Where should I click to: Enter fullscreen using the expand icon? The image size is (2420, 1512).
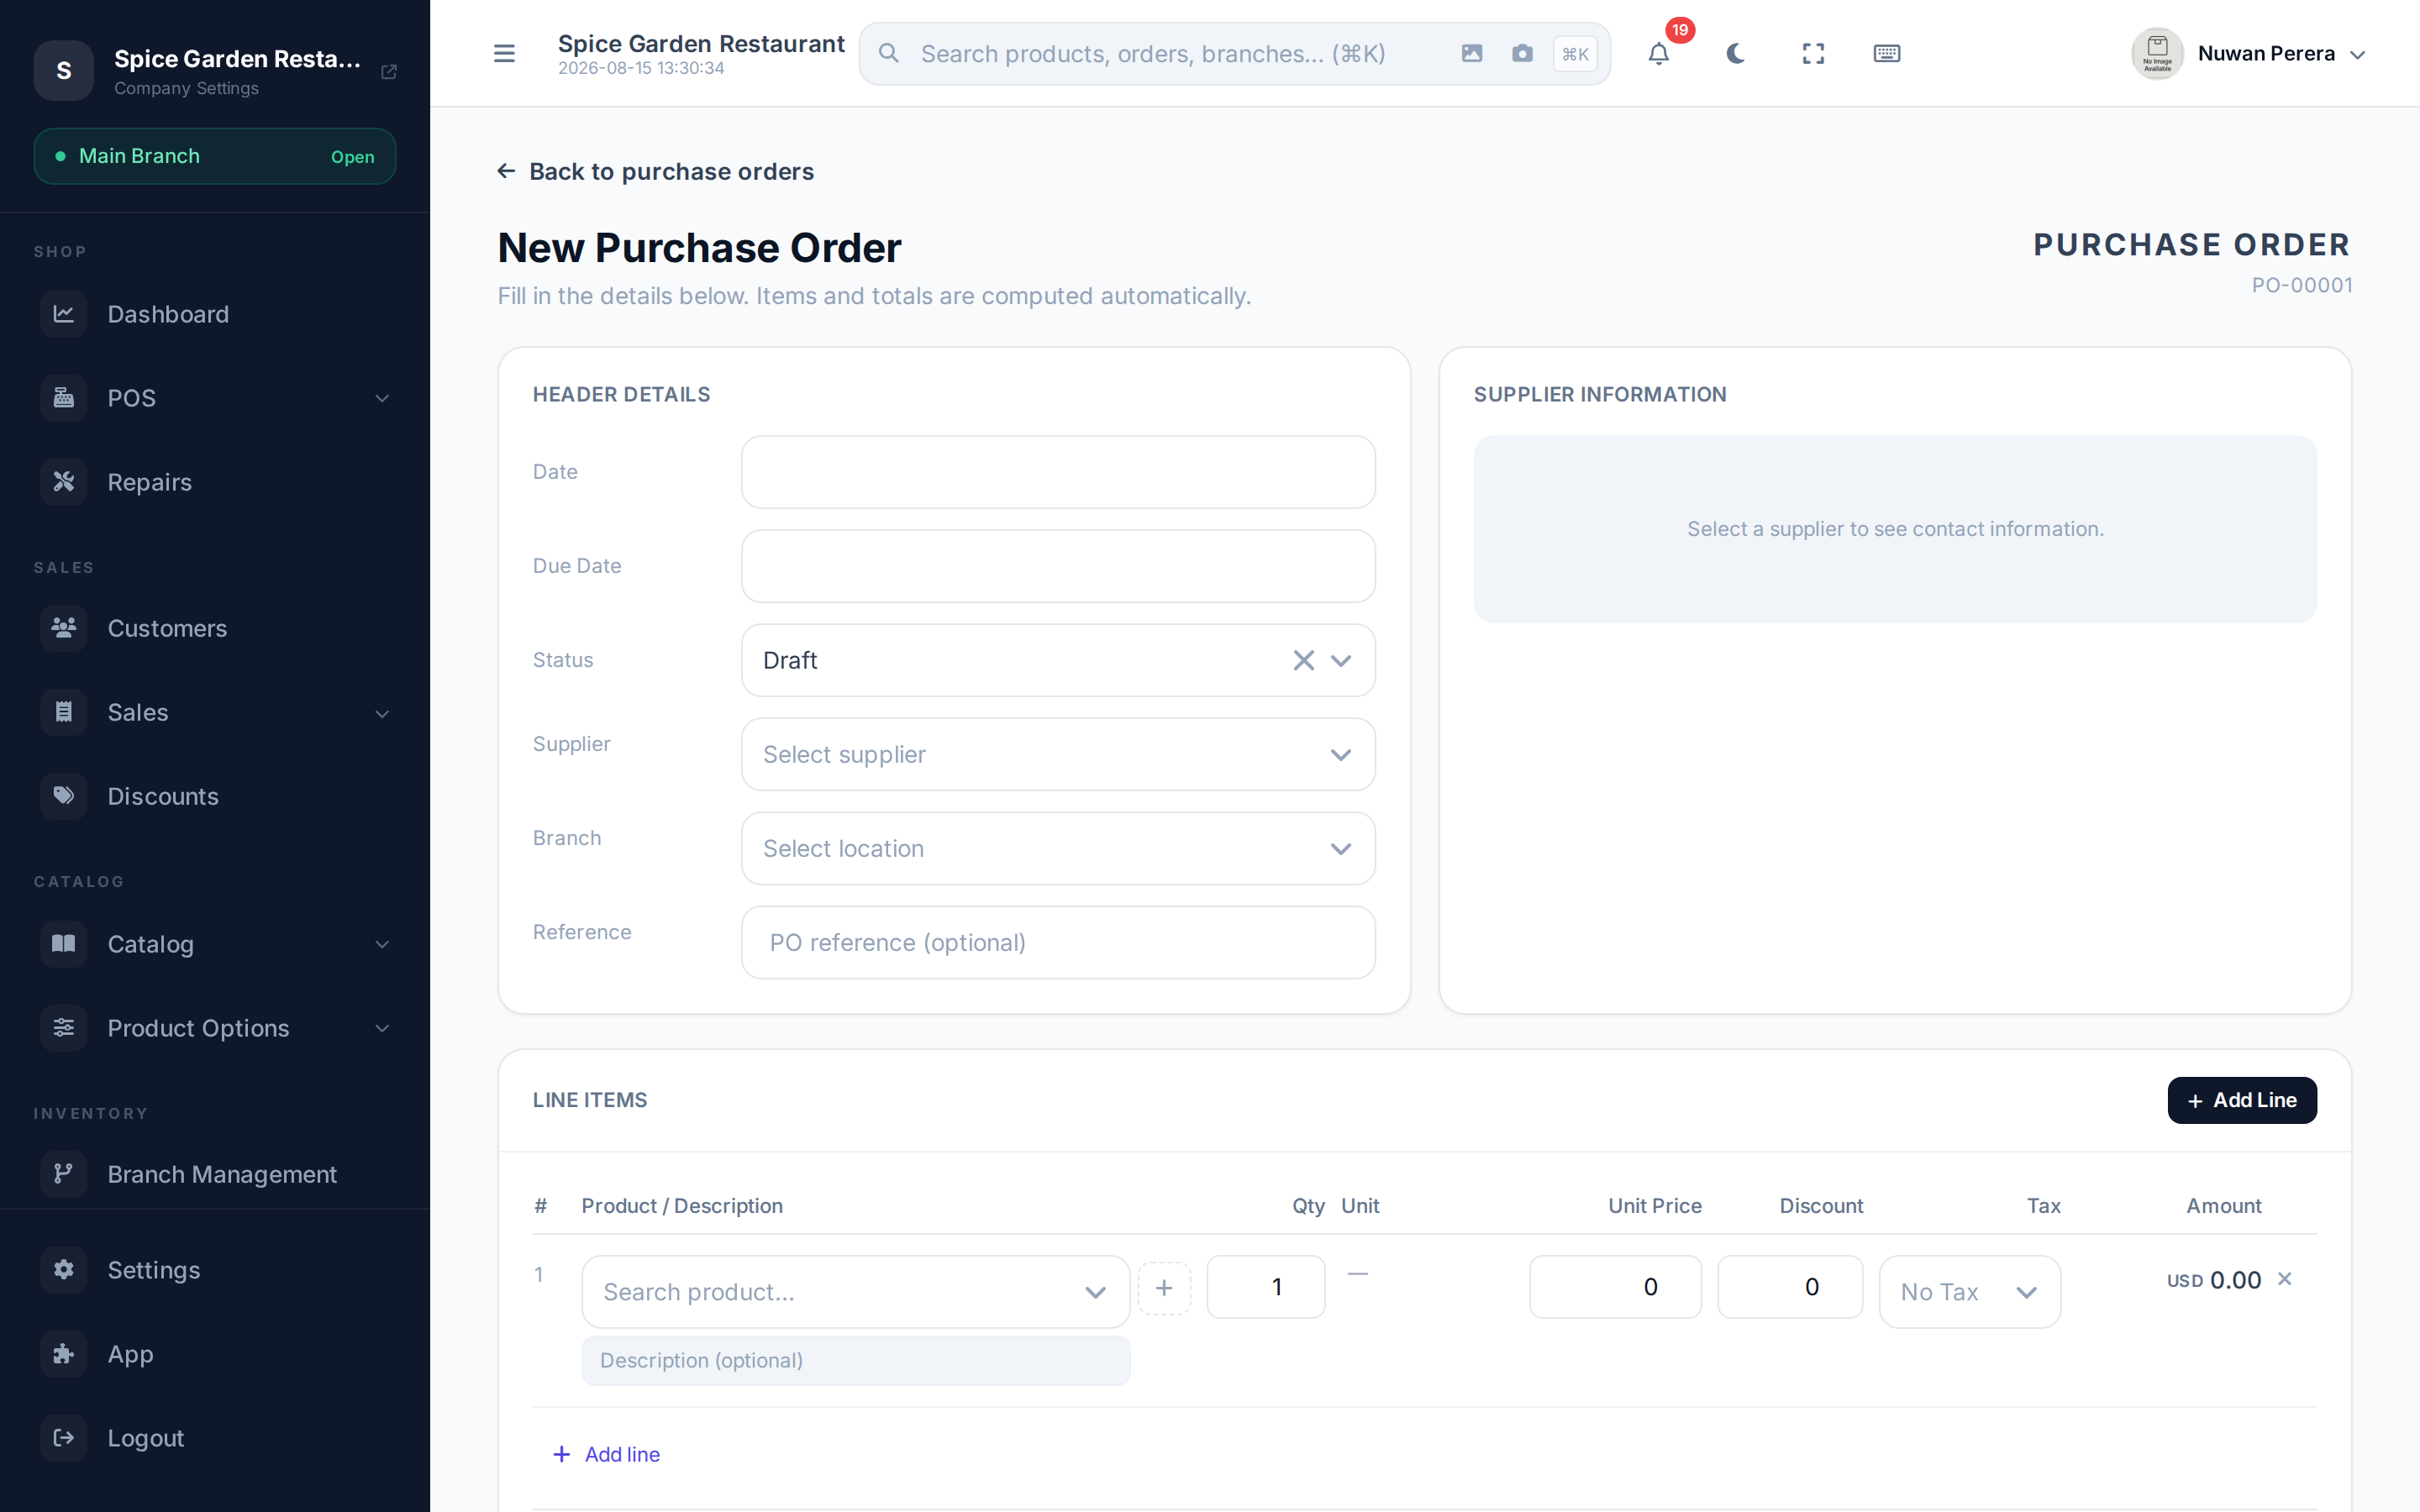[x=1813, y=54]
